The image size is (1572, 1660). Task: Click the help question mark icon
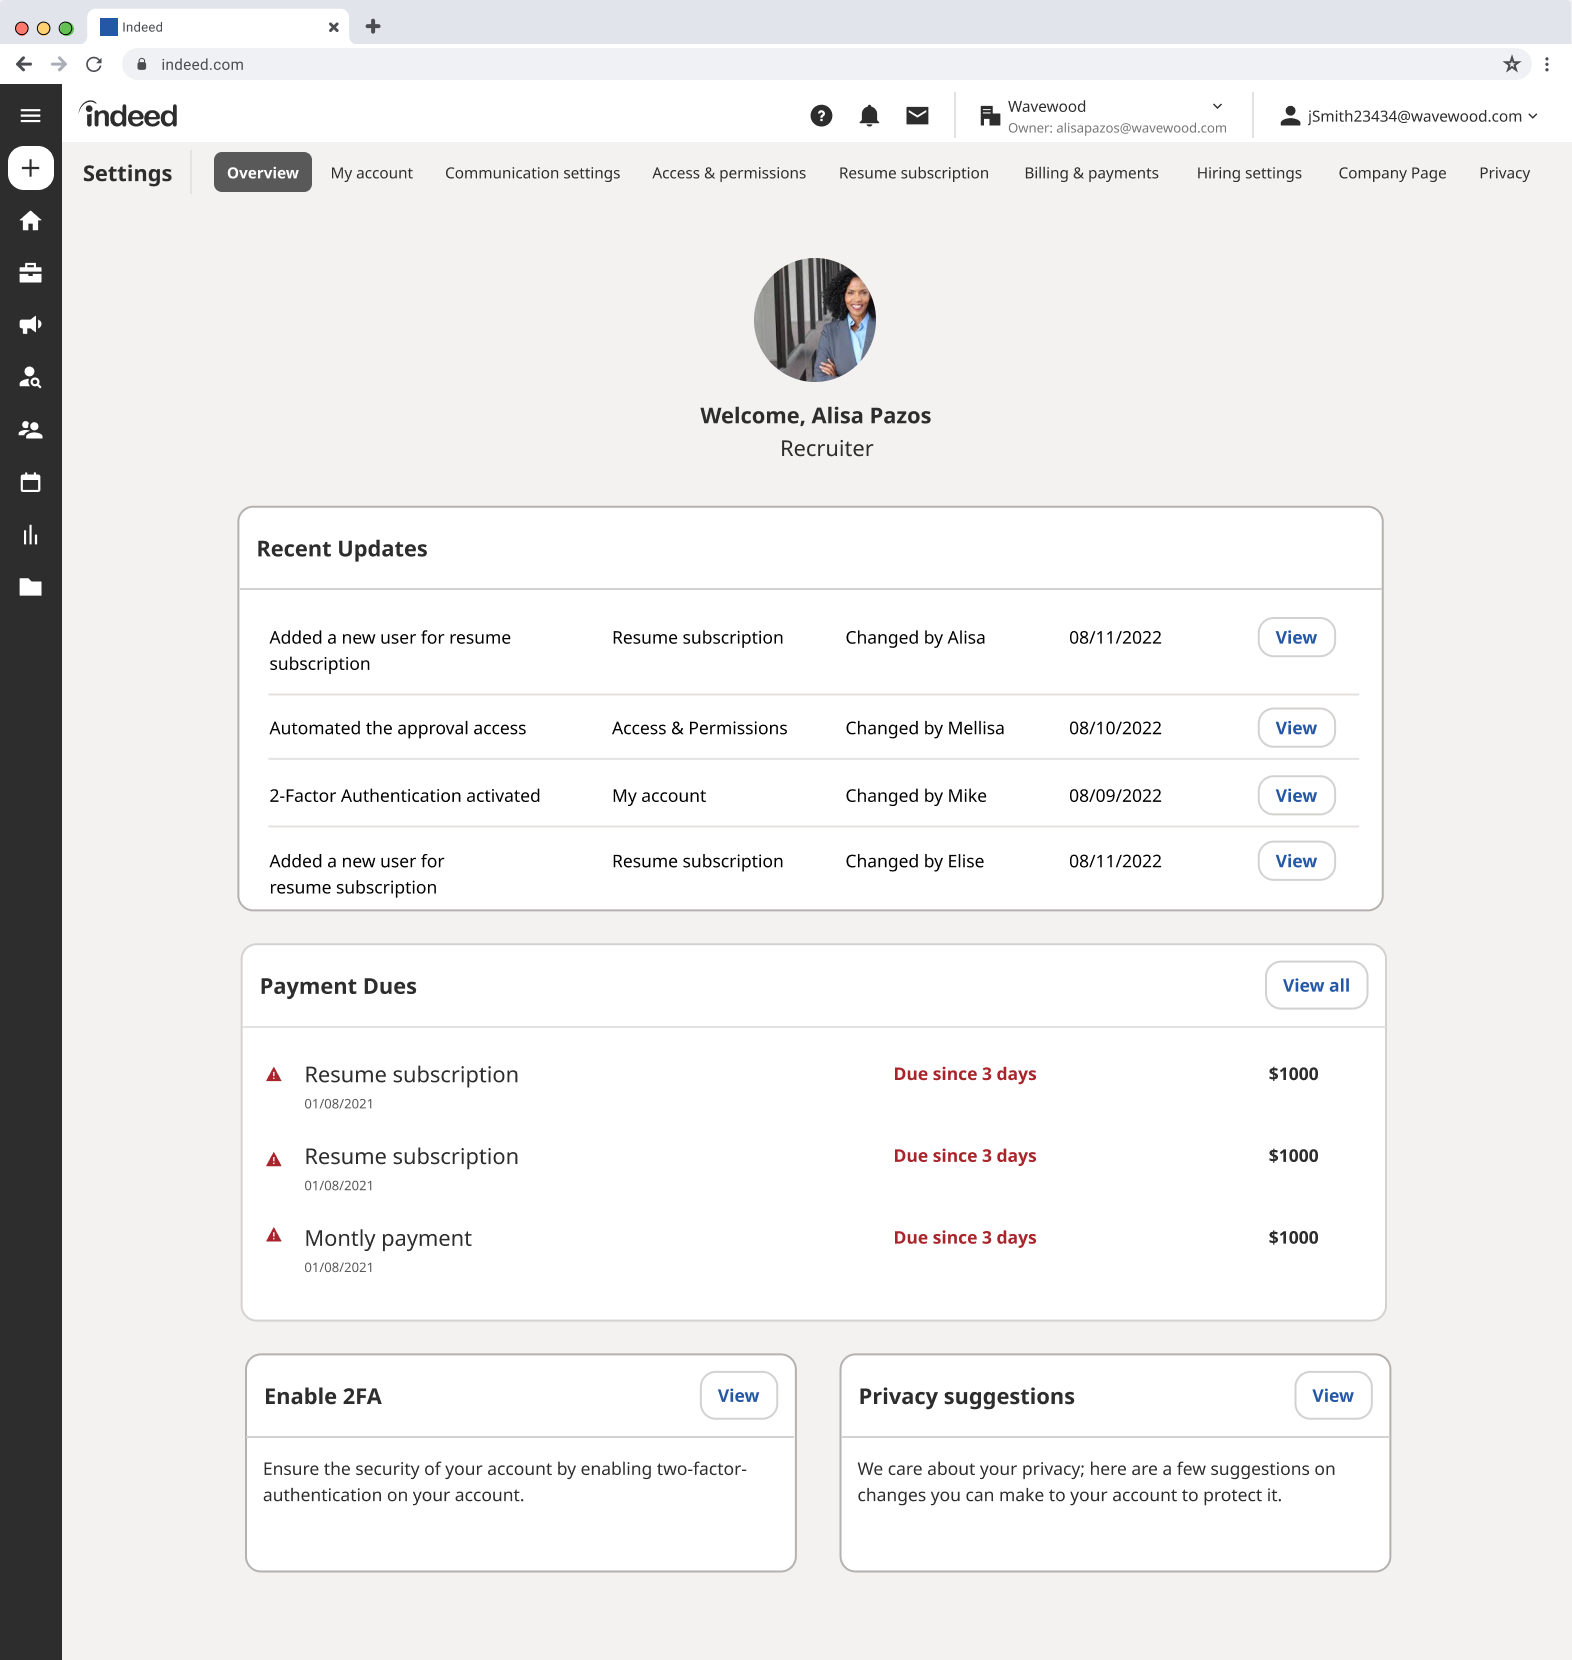(821, 116)
